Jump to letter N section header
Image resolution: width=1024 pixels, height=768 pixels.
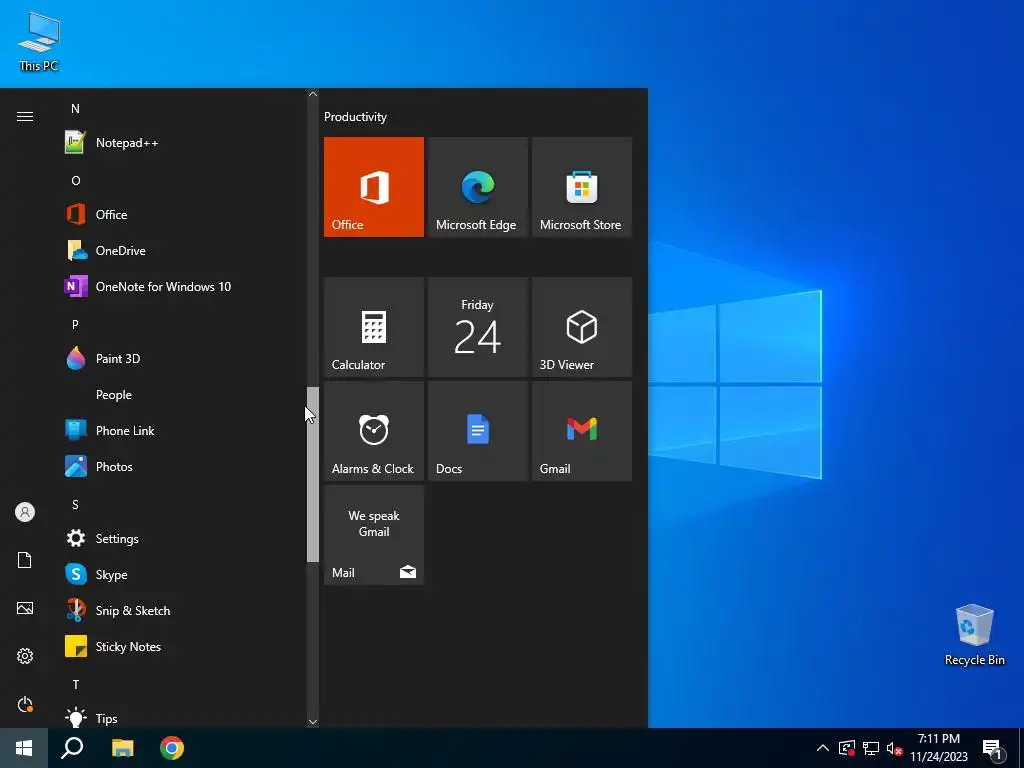click(x=75, y=109)
